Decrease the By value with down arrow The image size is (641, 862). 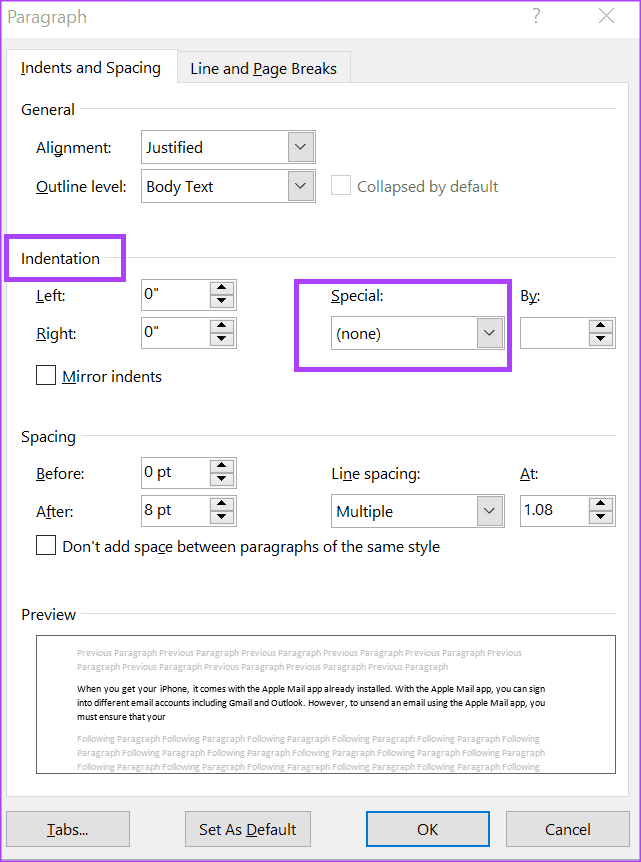(601, 340)
